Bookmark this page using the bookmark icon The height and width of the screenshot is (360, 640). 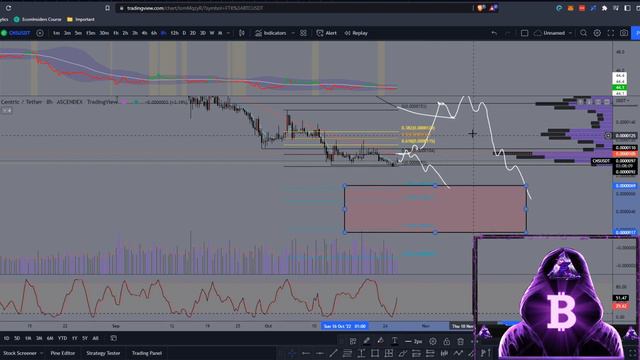[107, 8]
